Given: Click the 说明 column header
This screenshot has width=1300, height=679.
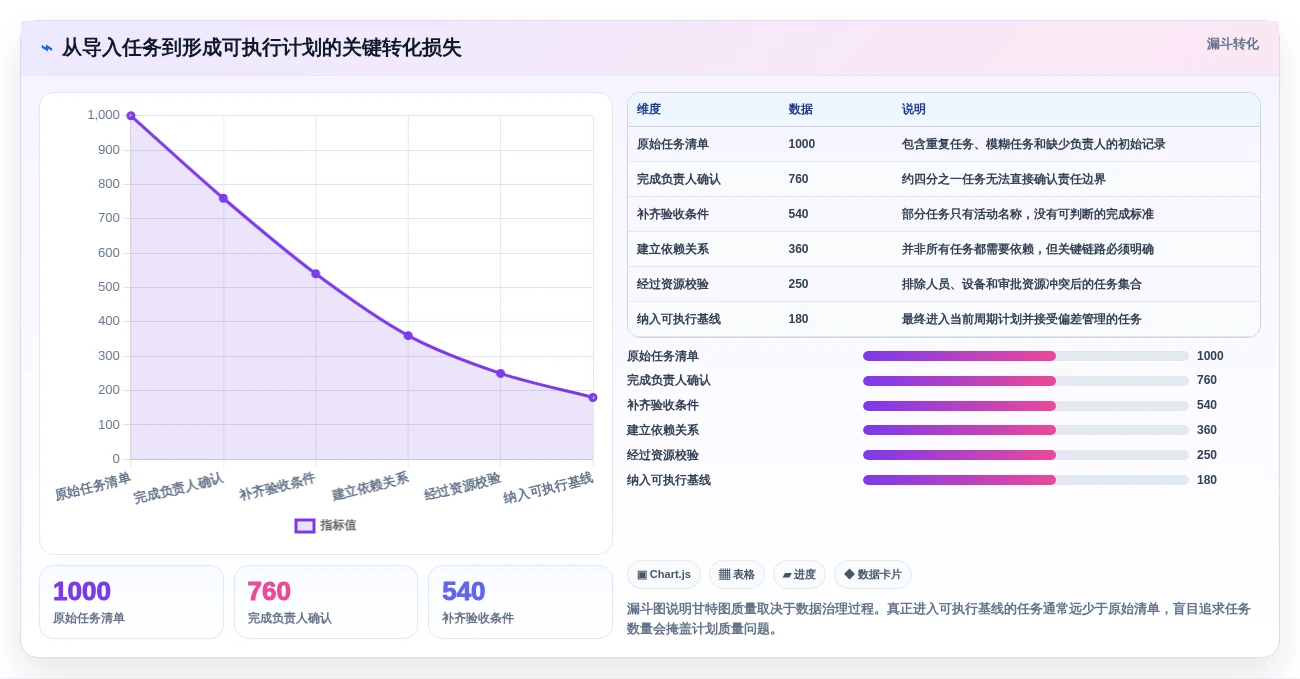Looking at the screenshot, I should [x=914, y=110].
